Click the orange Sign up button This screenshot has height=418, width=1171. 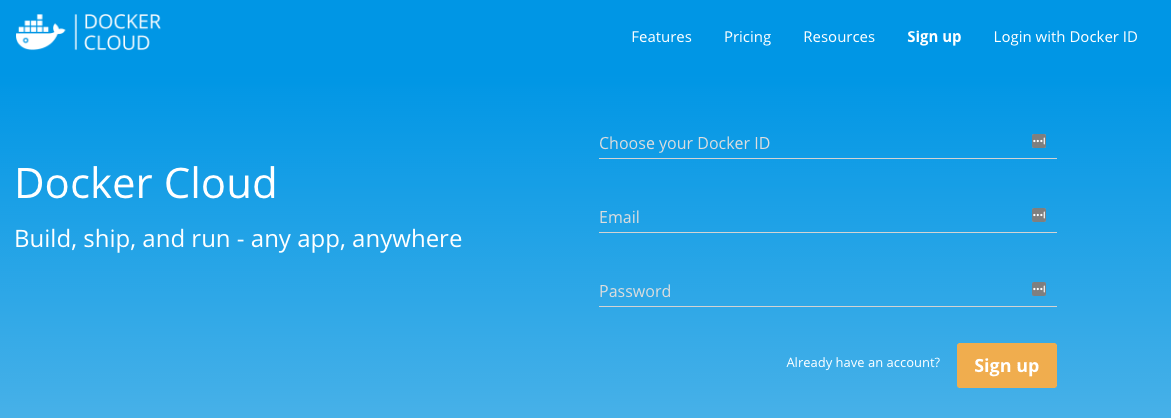tap(1007, 366)
